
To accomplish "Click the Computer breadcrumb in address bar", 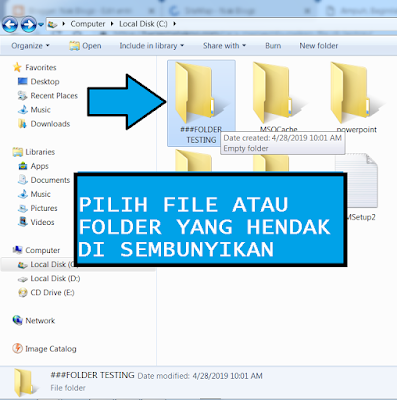I will click(87, 24).
